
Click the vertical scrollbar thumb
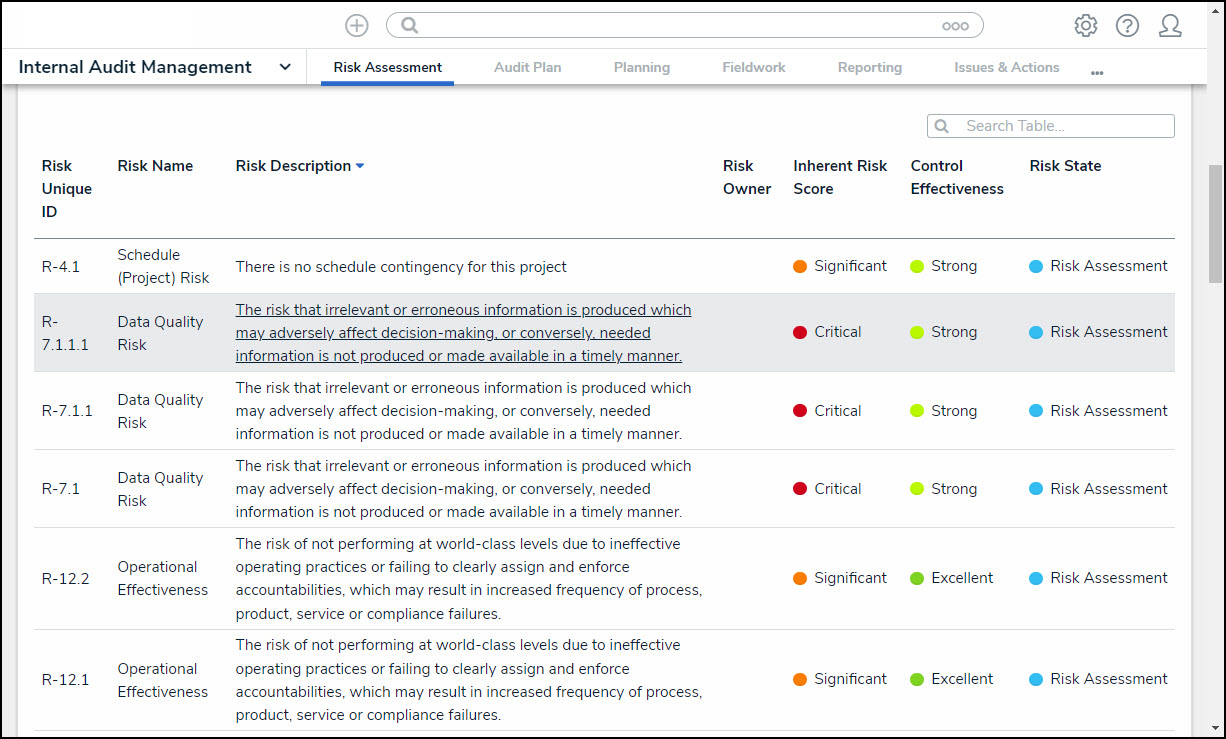[x=1215, y=225]
